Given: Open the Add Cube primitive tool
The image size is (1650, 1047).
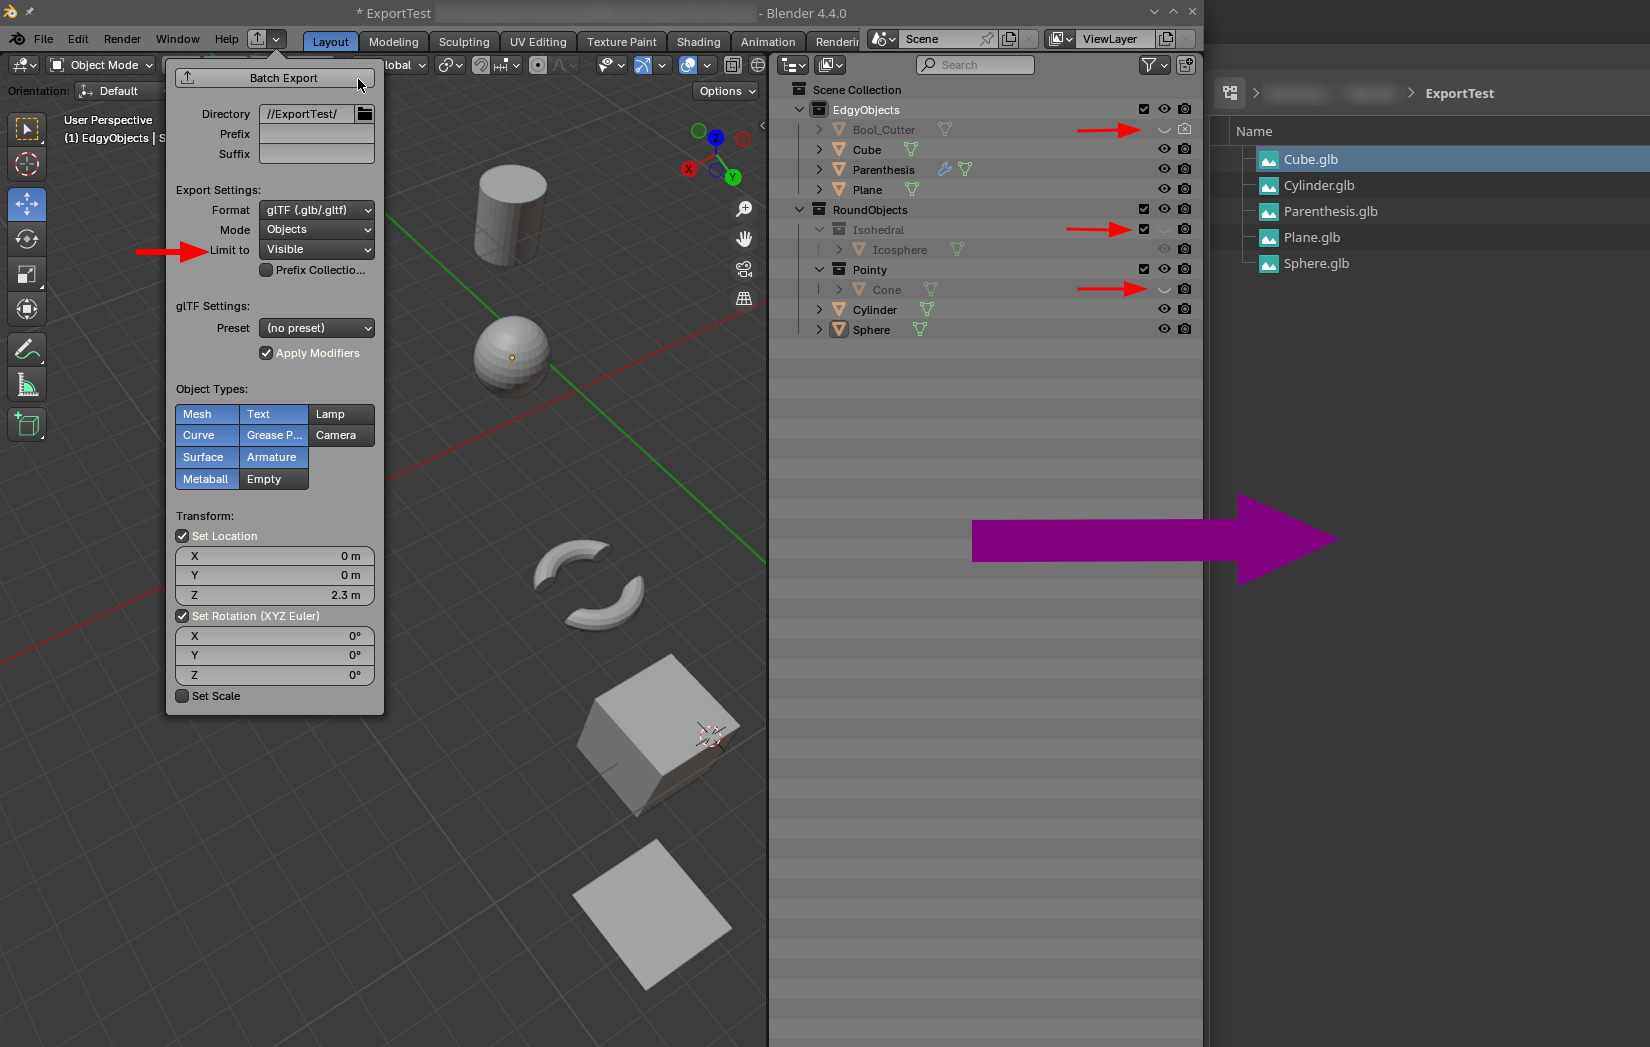Looking at the screenshot, I should coord(26,424).
